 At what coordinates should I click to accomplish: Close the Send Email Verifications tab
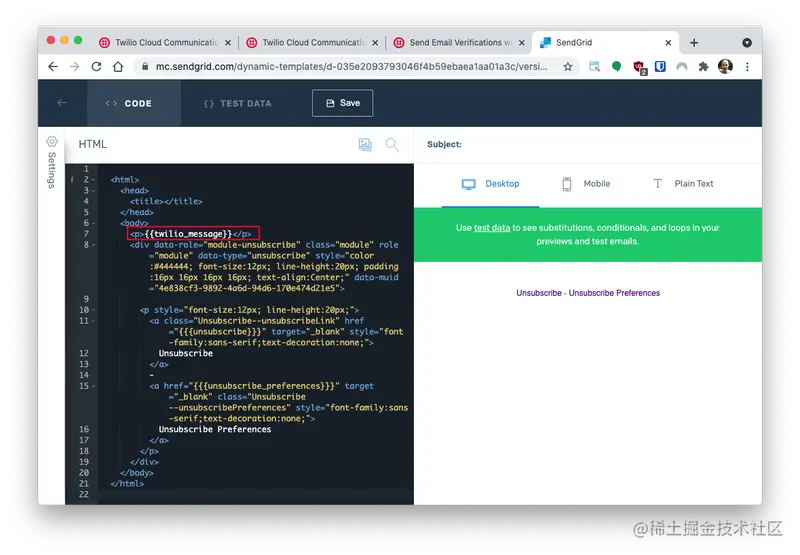pyautogui.click(x=521, y=43)
